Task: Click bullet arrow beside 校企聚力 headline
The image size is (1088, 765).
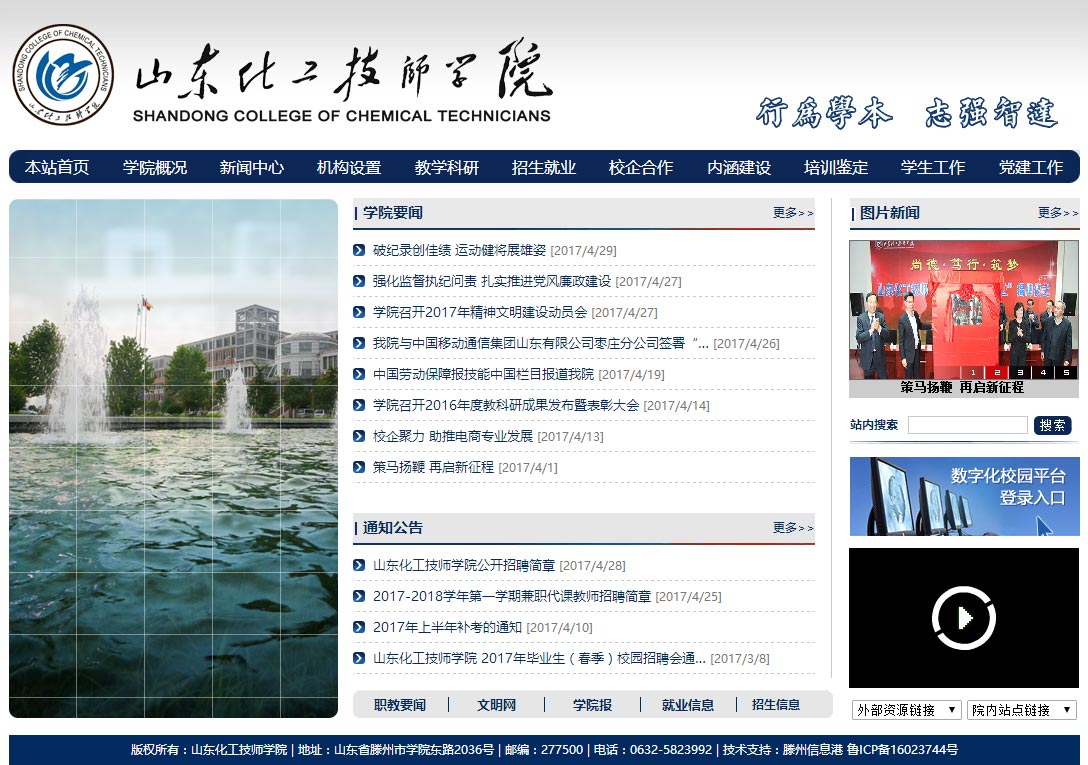Action: pos(359,436)
